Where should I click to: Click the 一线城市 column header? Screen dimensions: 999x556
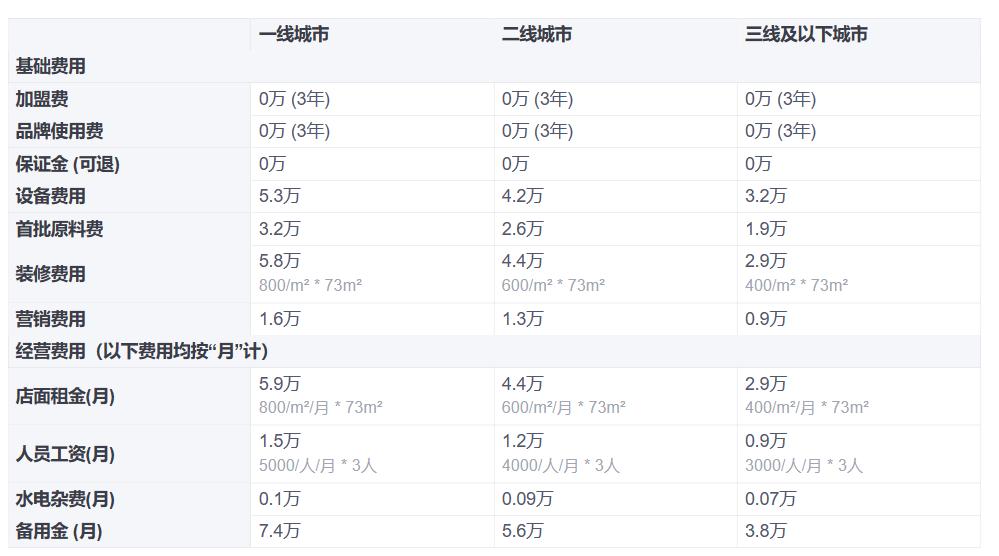(293, 34)
